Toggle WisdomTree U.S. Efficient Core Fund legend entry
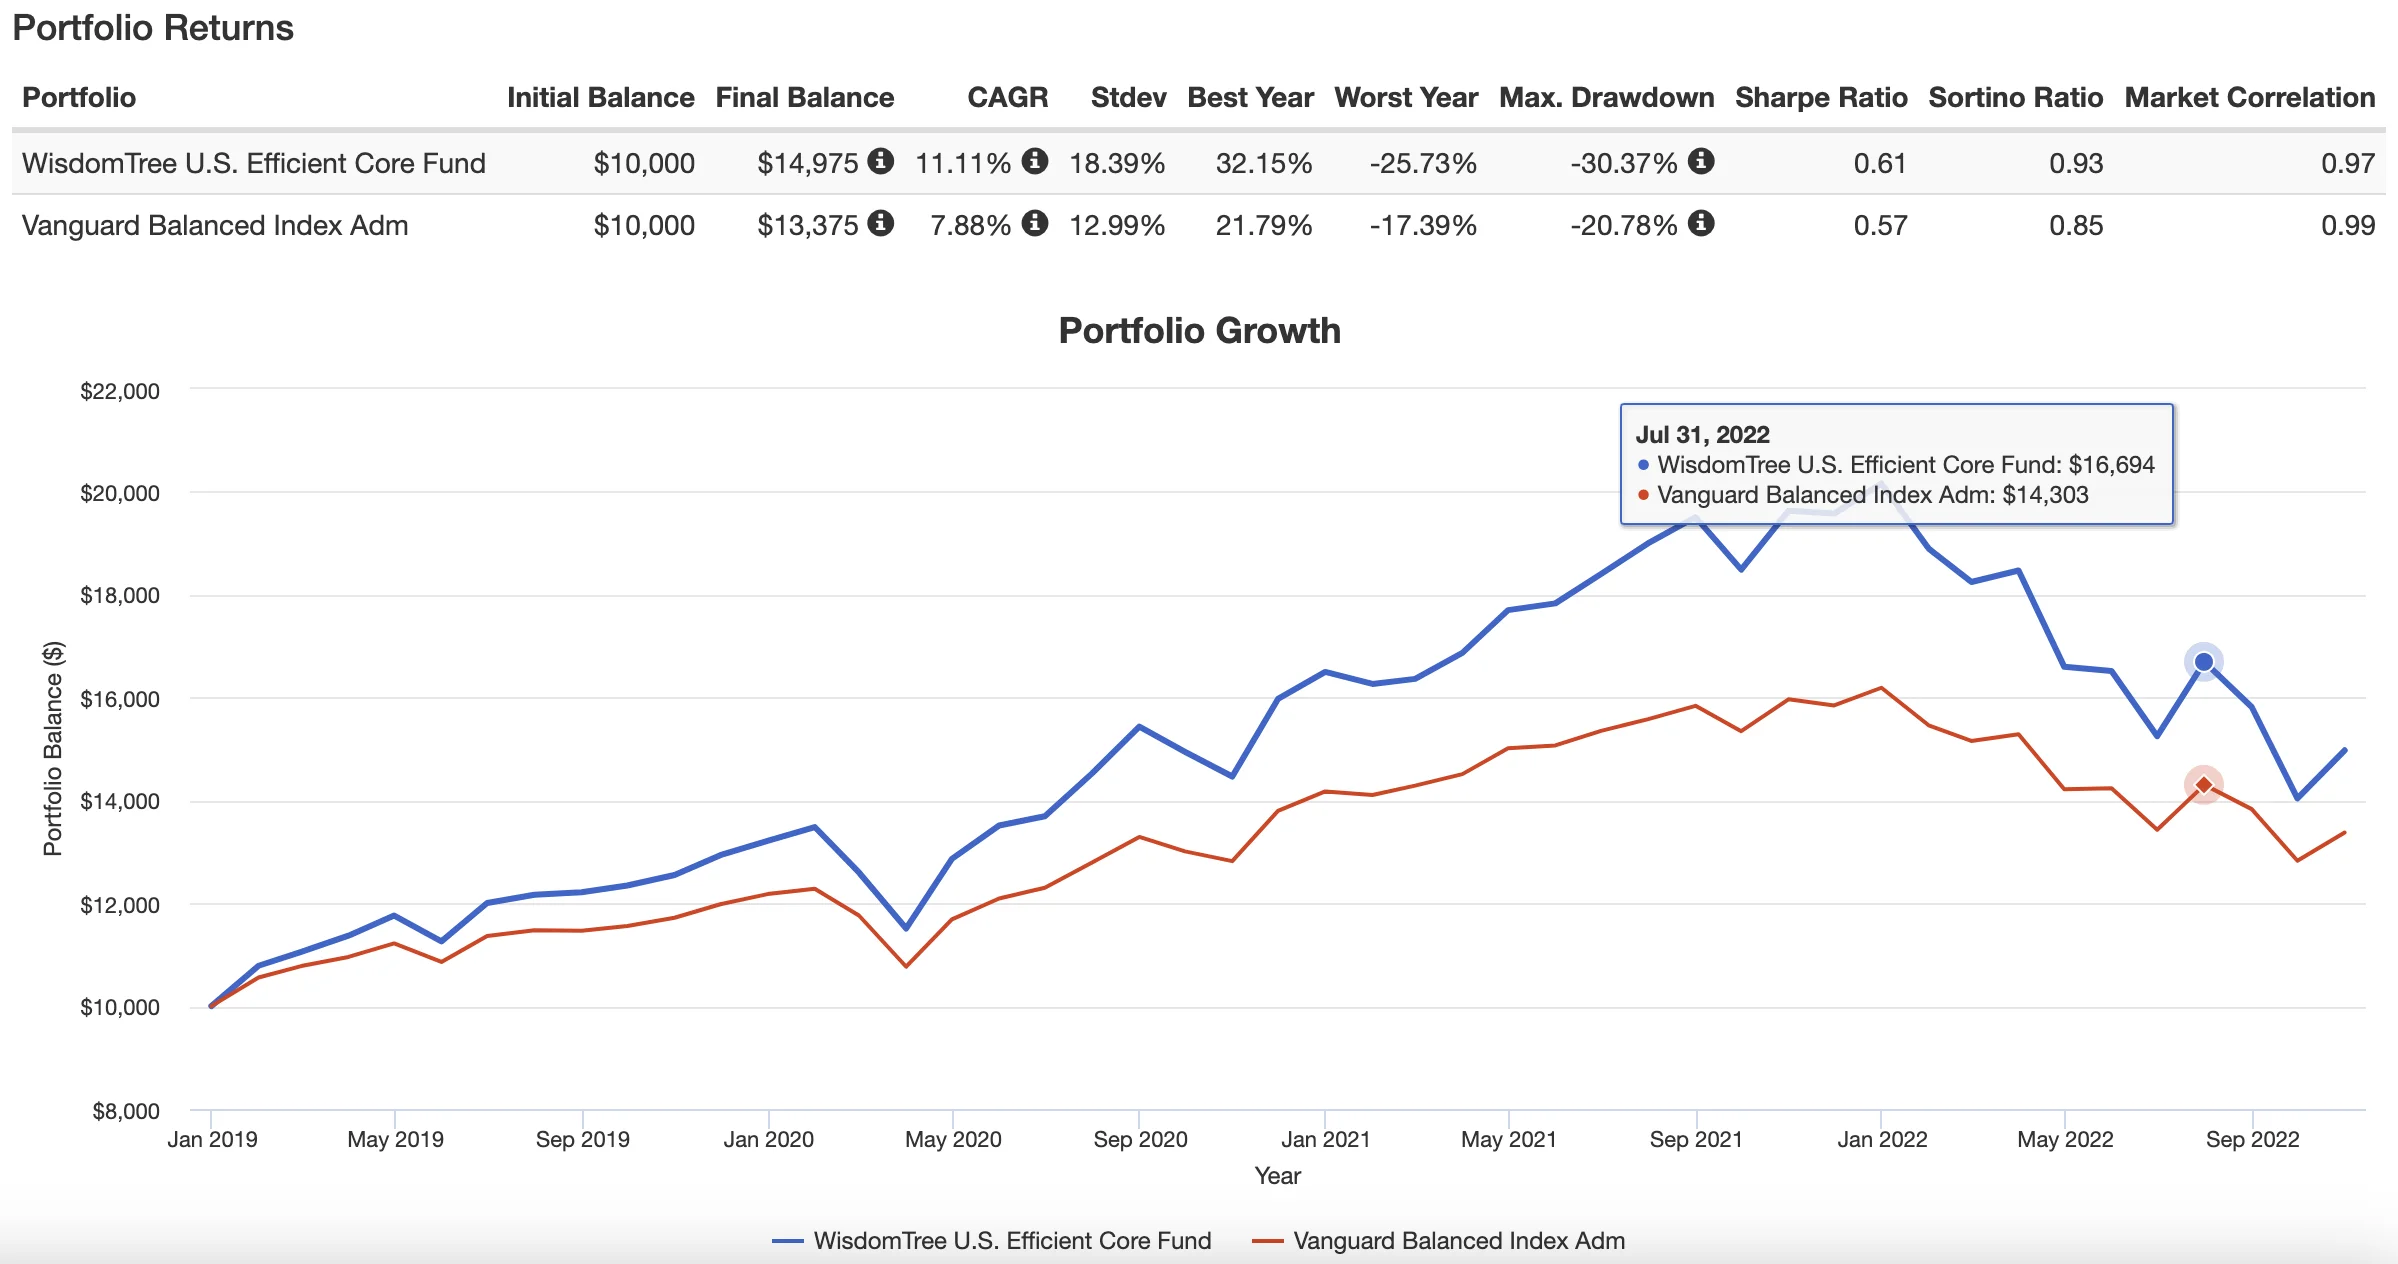2398x1264 pixels. [x=991, y=1241]
